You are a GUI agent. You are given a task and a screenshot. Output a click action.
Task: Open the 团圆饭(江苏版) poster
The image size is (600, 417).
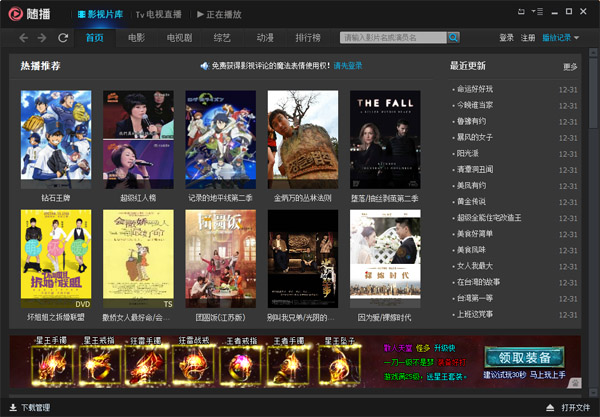tap(220, 259)
